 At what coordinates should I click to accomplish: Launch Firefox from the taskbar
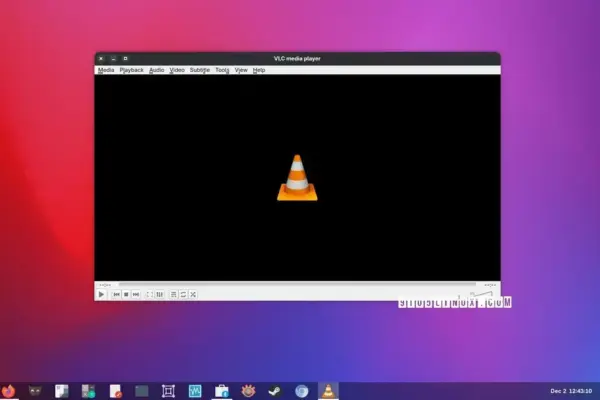pos(8,391)
